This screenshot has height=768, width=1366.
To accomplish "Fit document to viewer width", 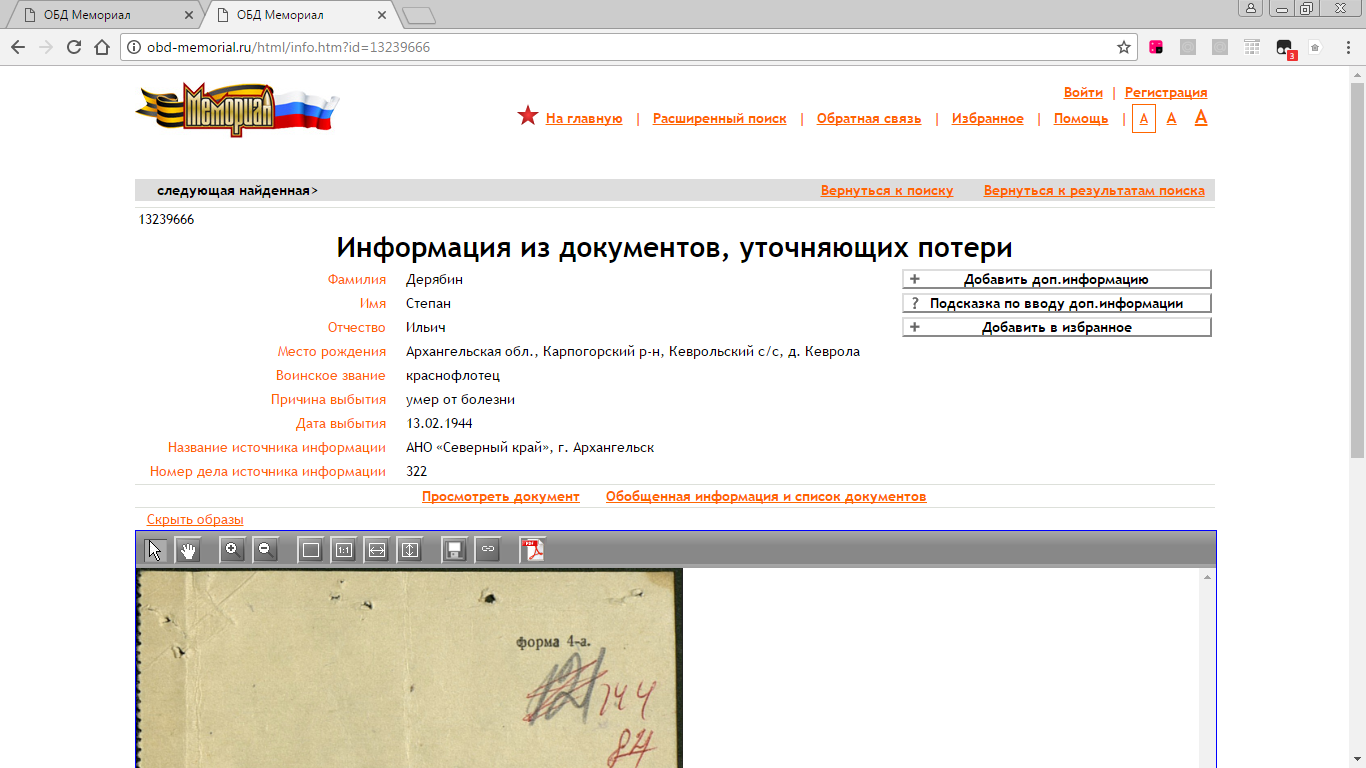I will click(377, 550).
